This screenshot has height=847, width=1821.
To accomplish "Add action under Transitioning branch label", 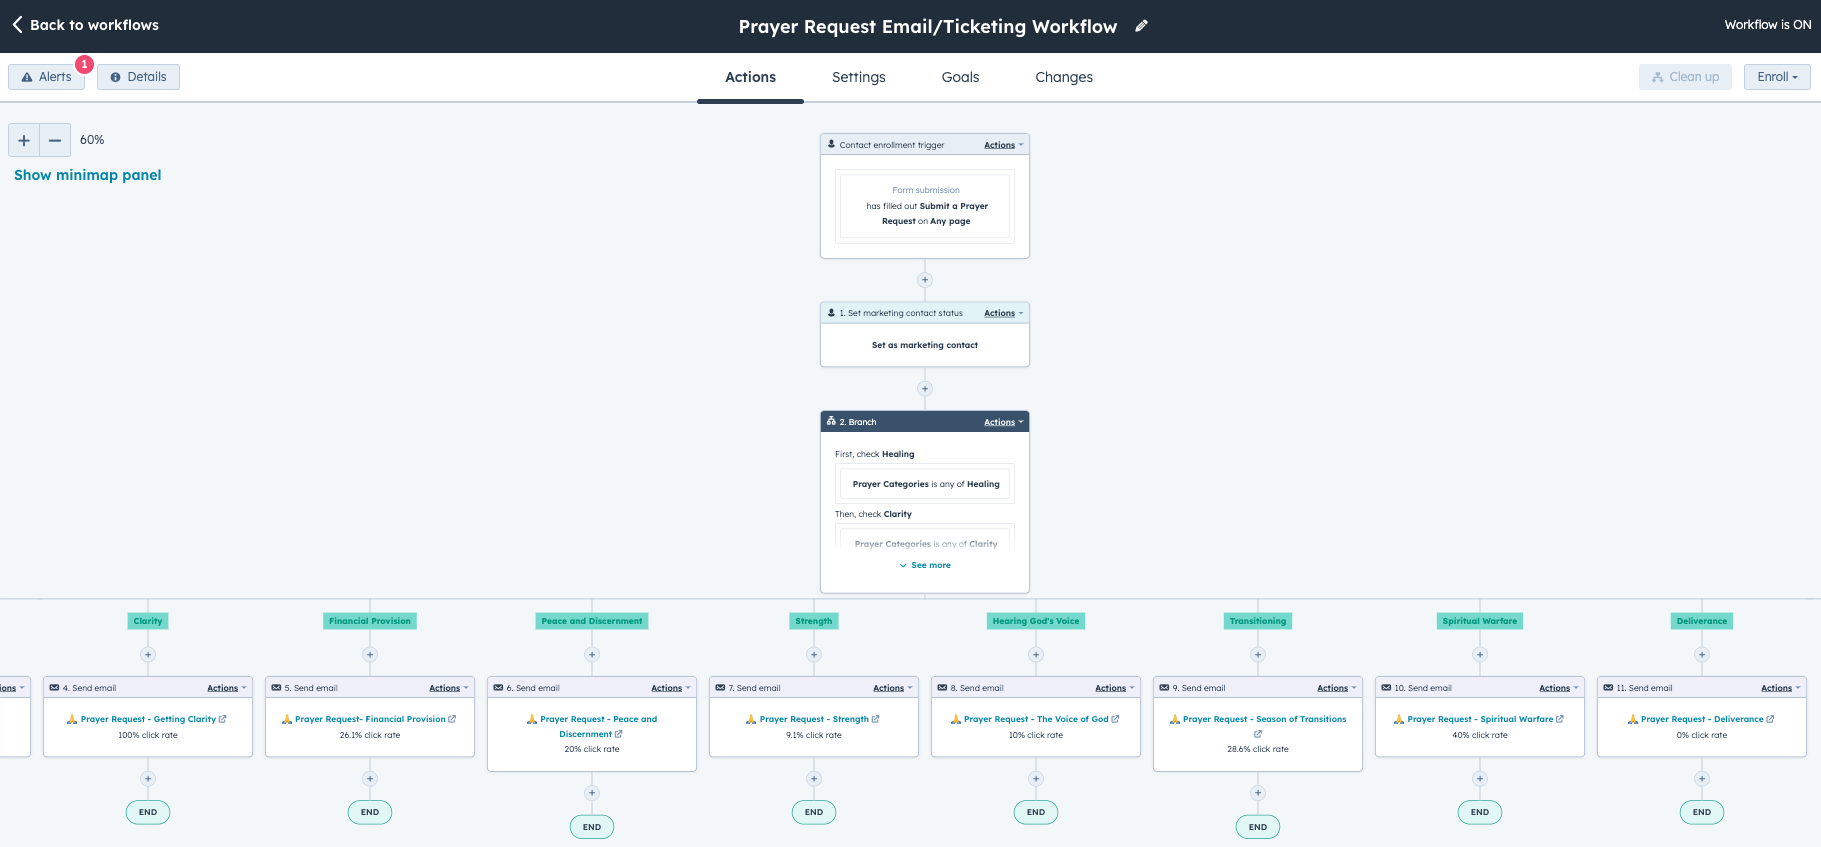I will coord(1258,655).
